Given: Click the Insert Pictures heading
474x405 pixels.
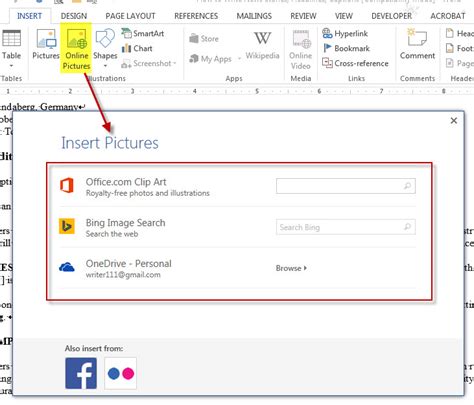Looking at the screenshot, I should (x=110, y=143).
